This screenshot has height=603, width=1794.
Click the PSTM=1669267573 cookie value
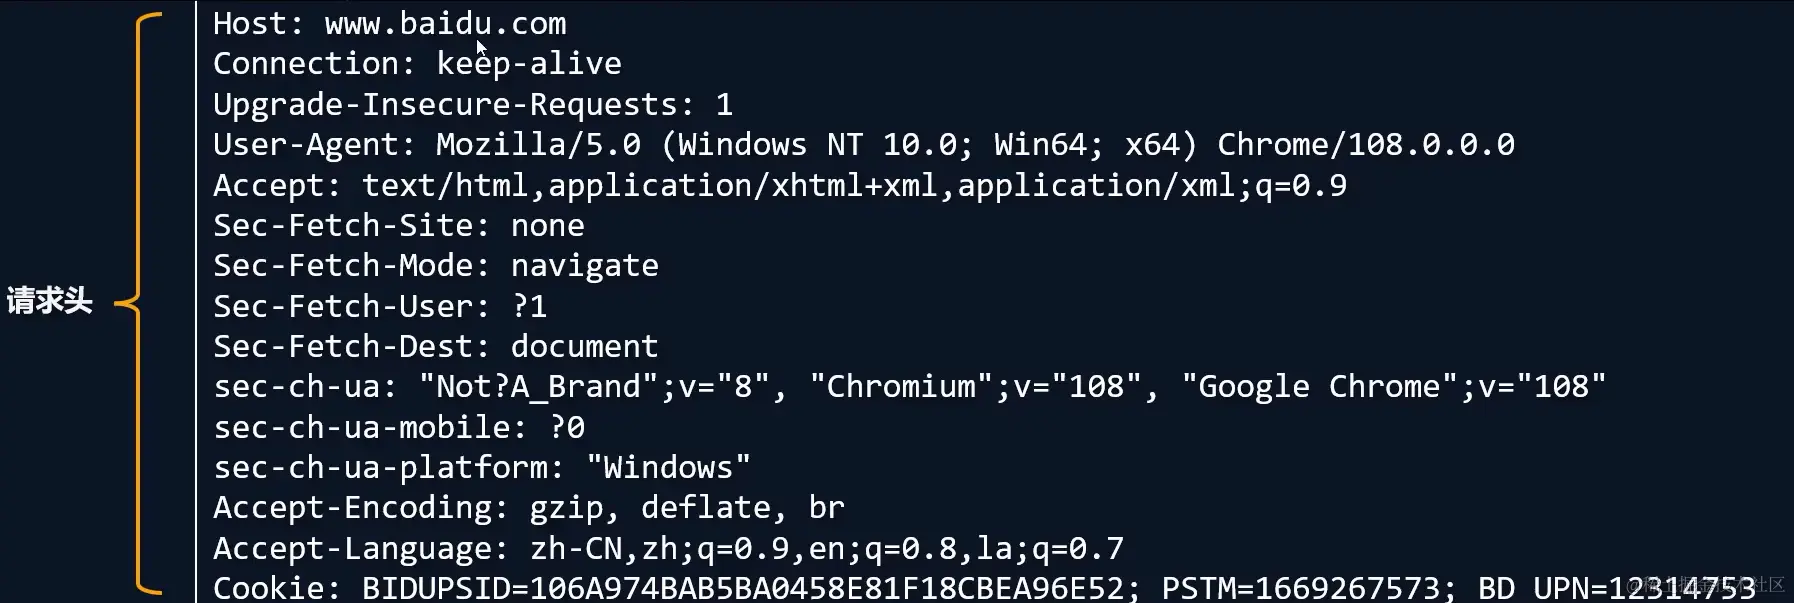click(x=1300, y=588)
